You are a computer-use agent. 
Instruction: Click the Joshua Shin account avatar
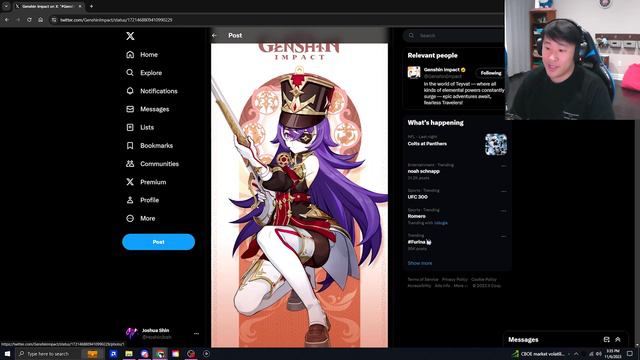tap(131, 333)
